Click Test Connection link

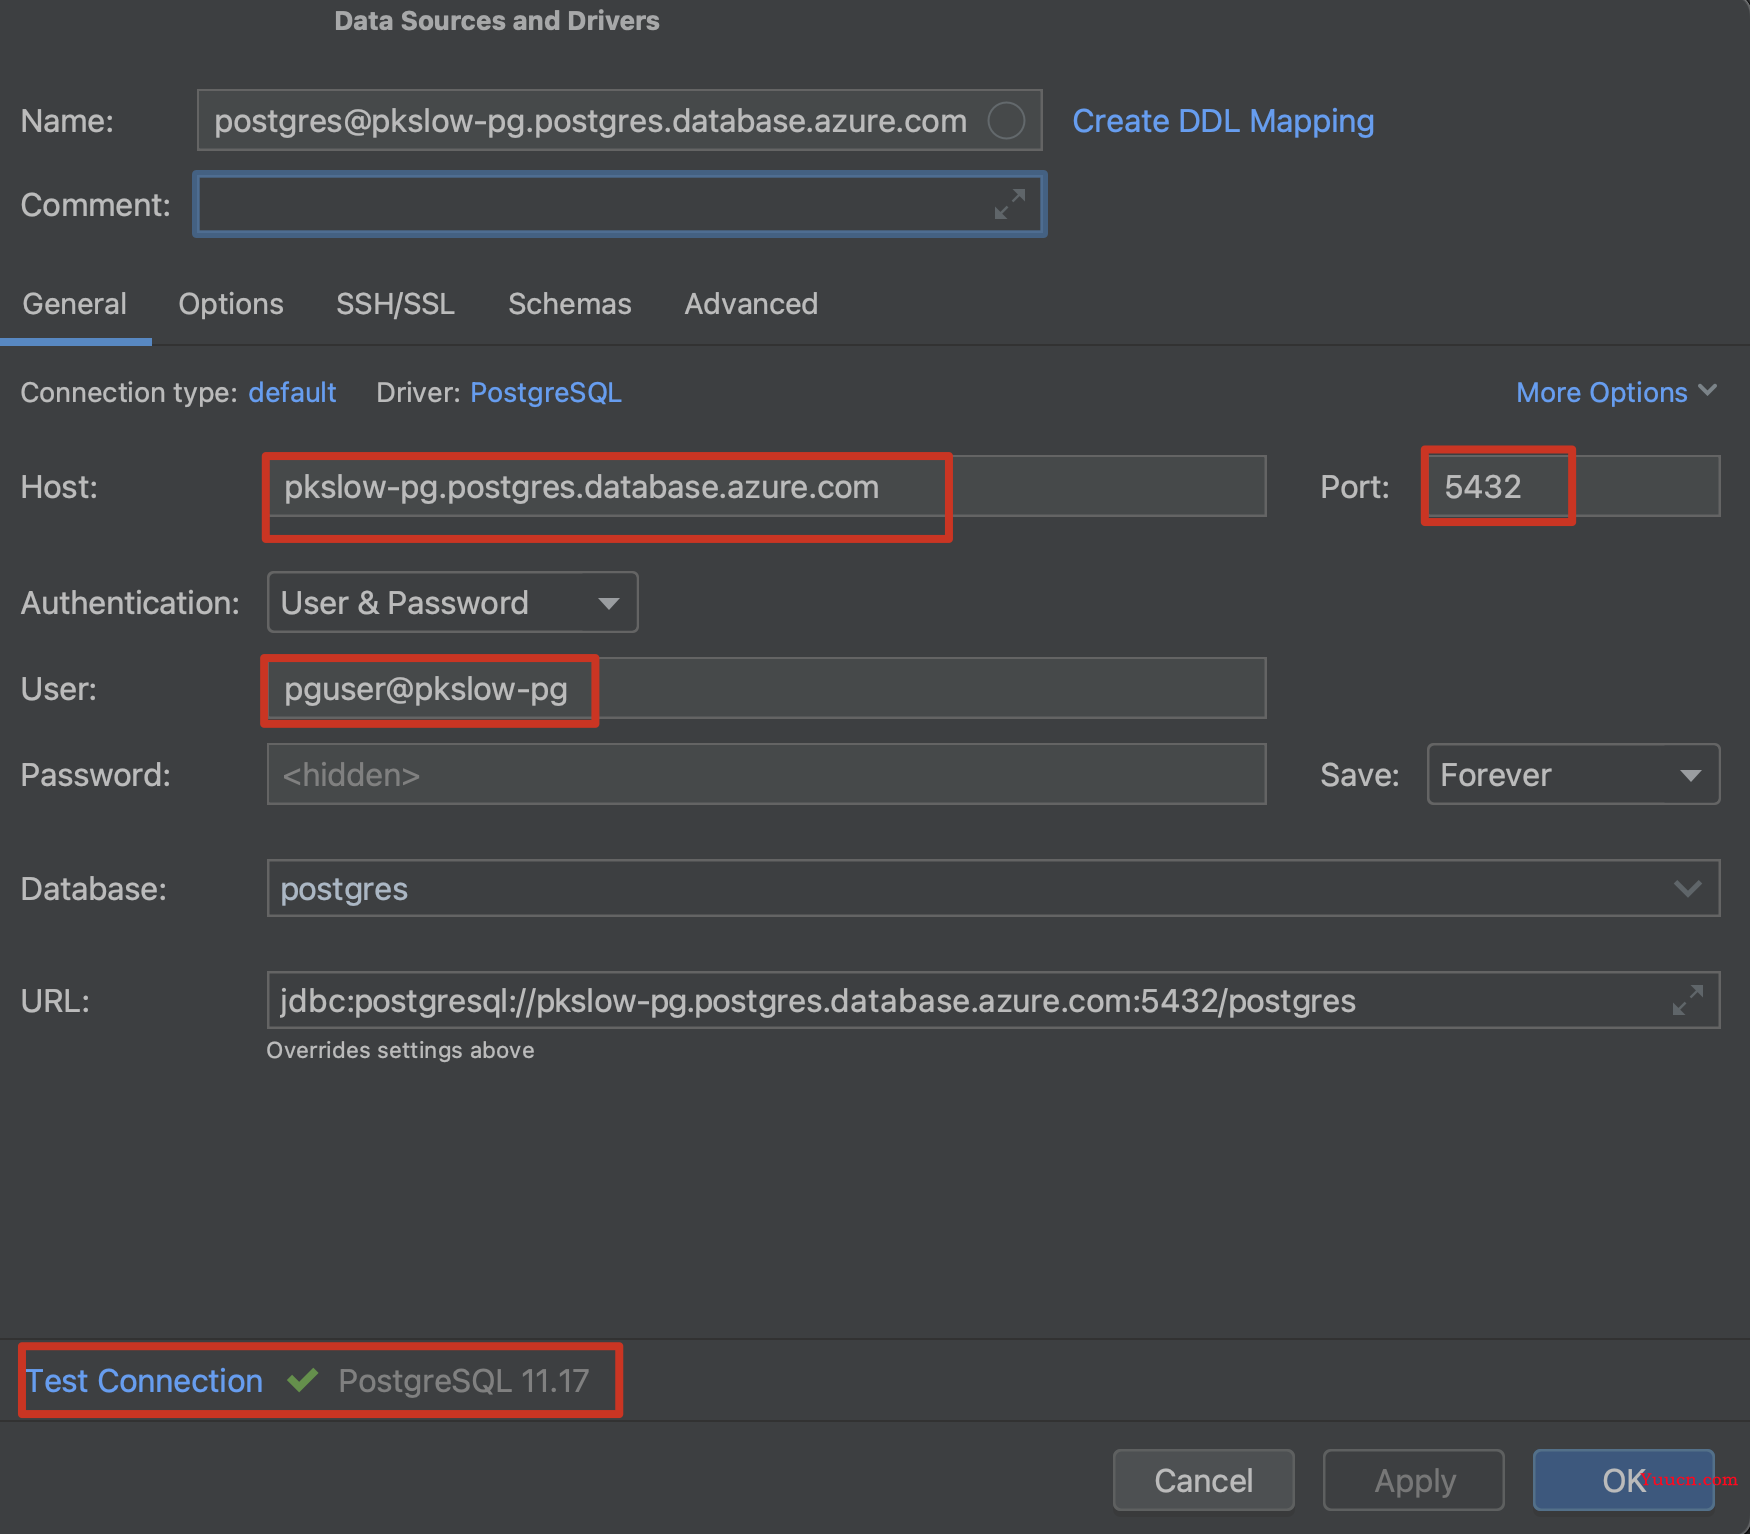(145, 1380)
